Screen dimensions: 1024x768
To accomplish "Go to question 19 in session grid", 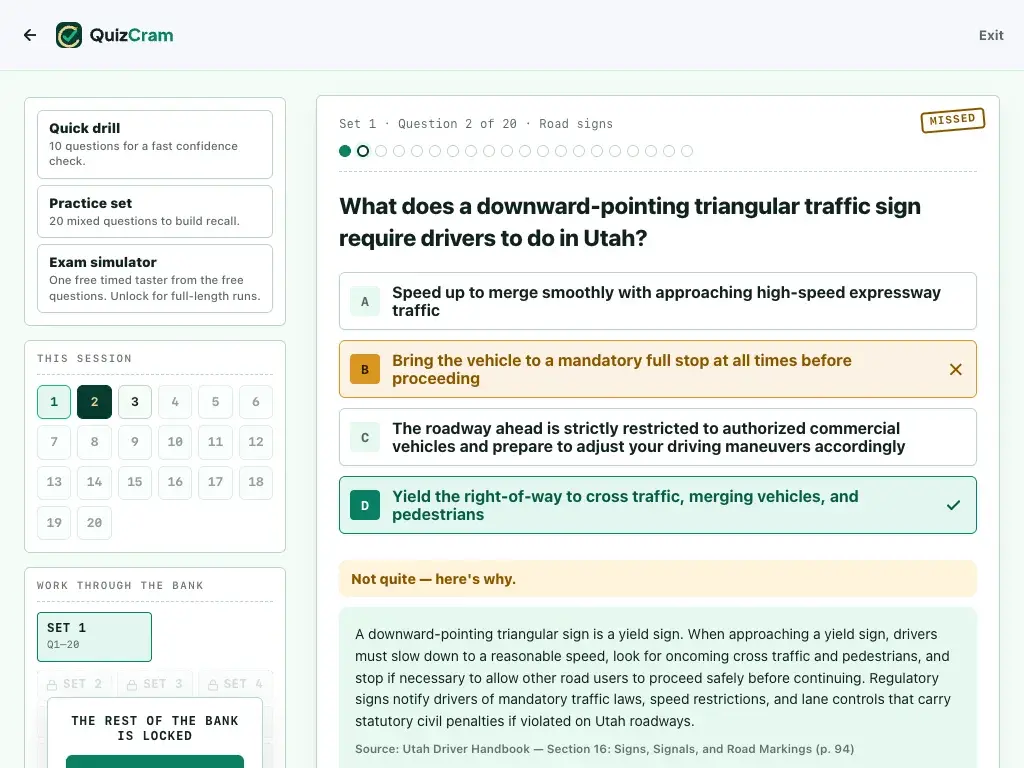I will 54,522.
